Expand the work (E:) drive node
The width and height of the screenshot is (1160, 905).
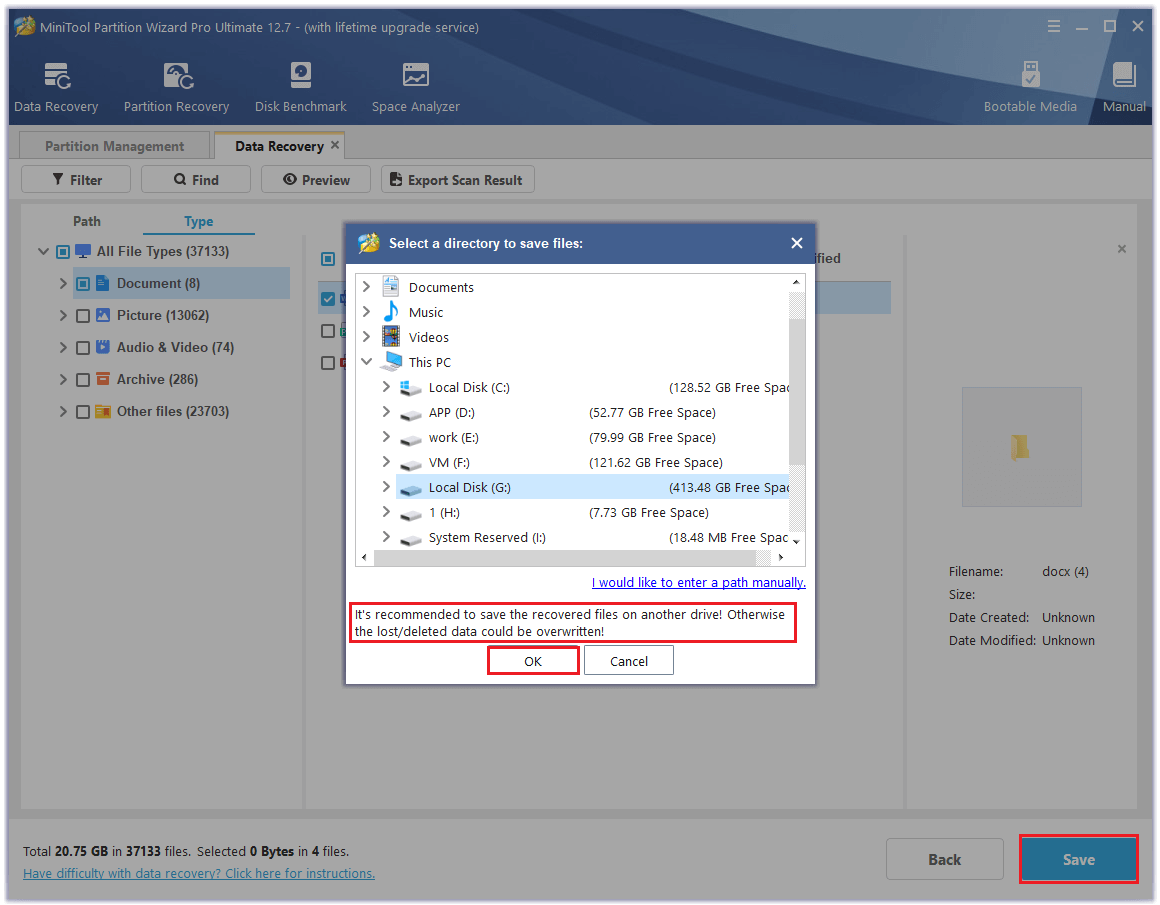tap(385, 437)
